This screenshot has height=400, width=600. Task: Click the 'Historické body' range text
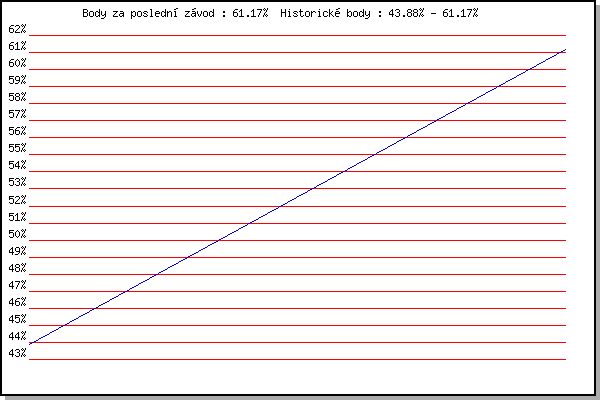pos(326,13)
